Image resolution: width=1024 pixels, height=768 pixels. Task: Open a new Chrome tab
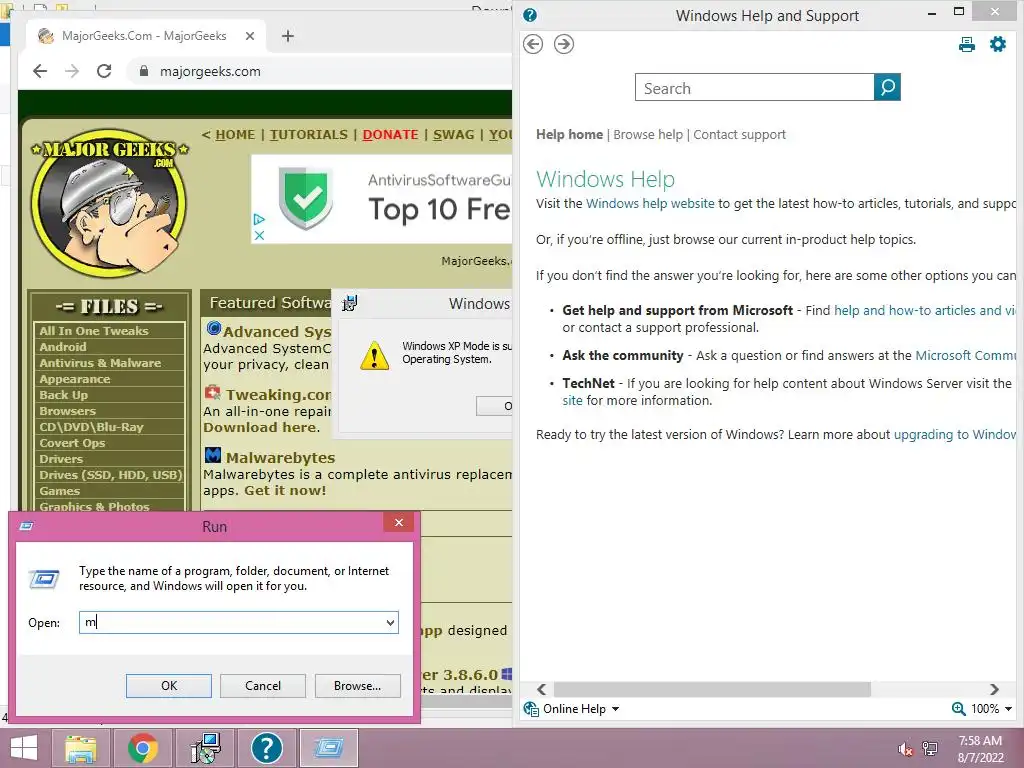[x=287, y=36]
